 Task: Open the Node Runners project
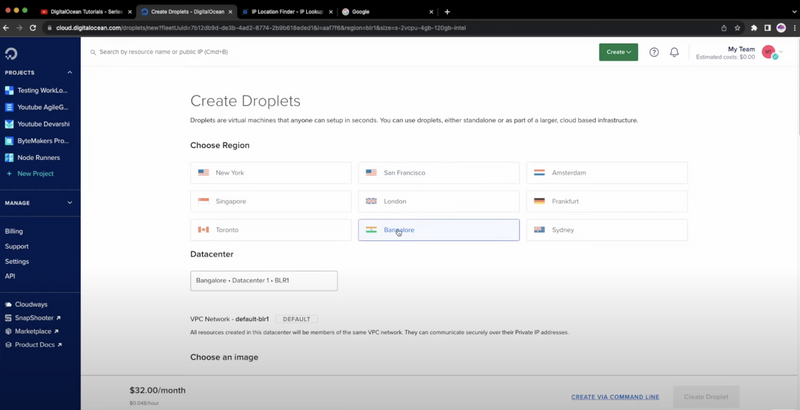(32, 158)
